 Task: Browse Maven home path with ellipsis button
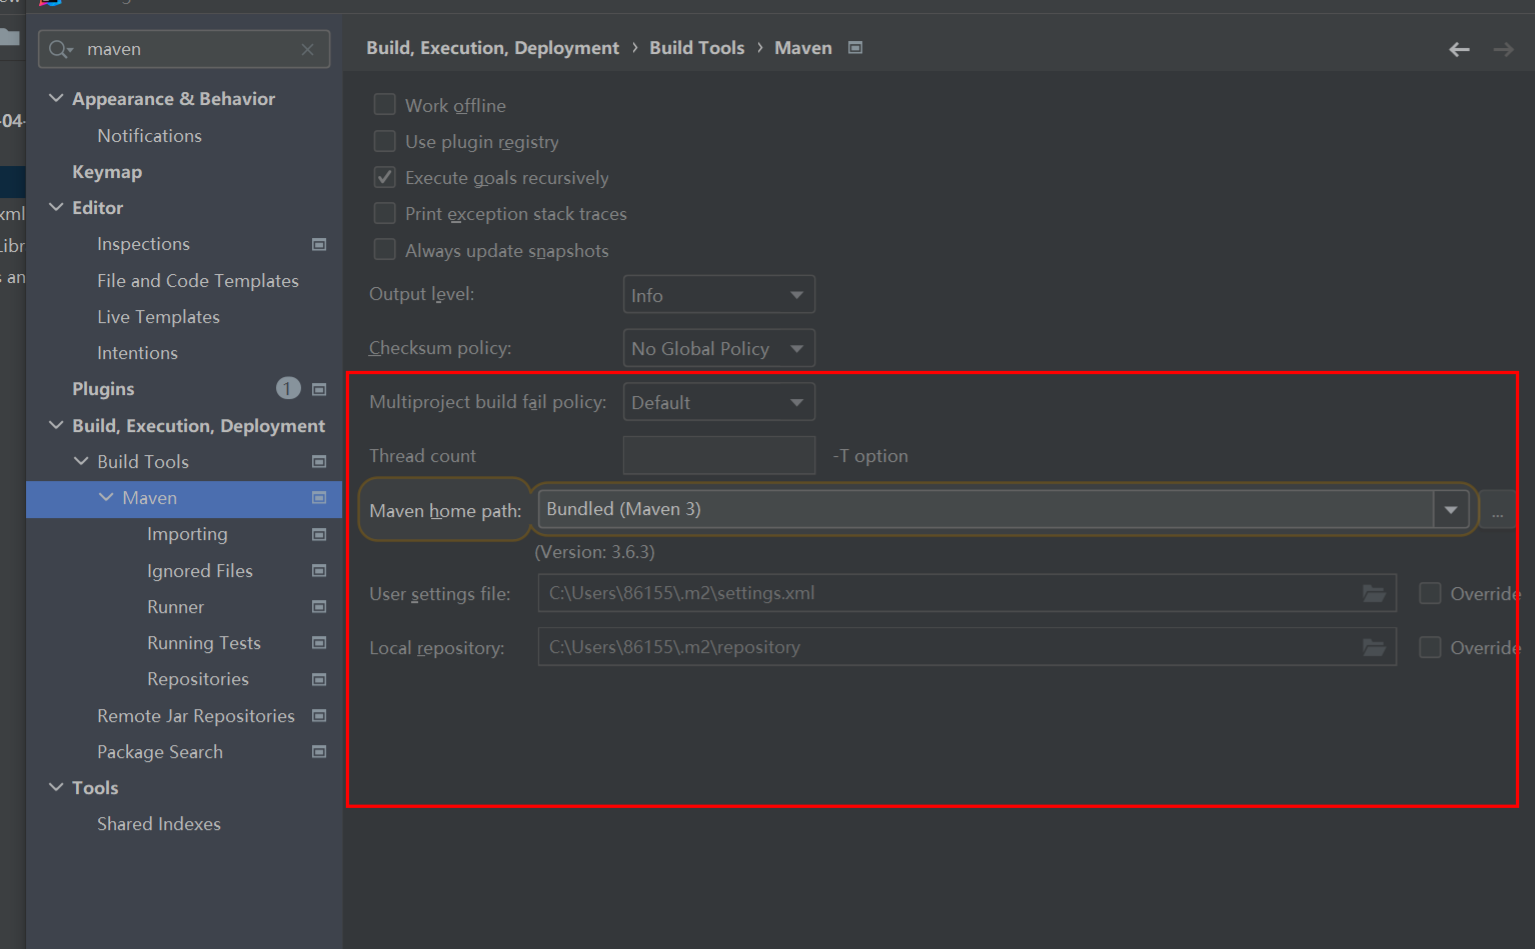pyautogui.click(x=1497, y=511)
